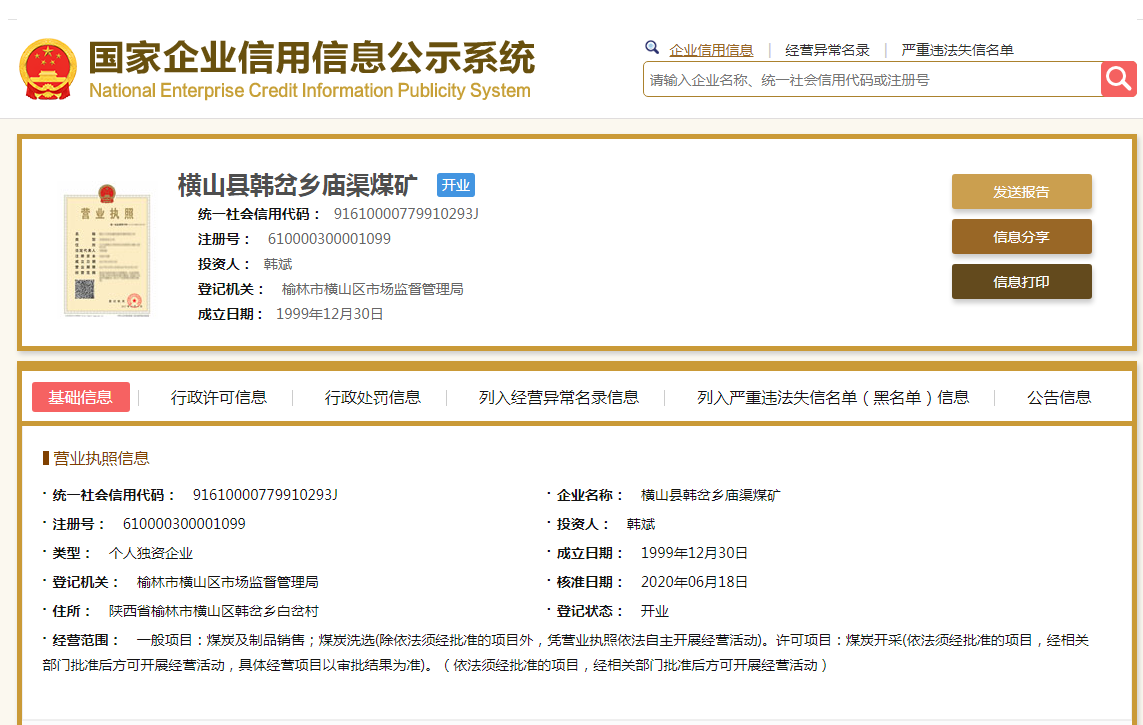The image size is (1143, 725).
Task: Click the 开业 status badge
Action: click(456, 185)
